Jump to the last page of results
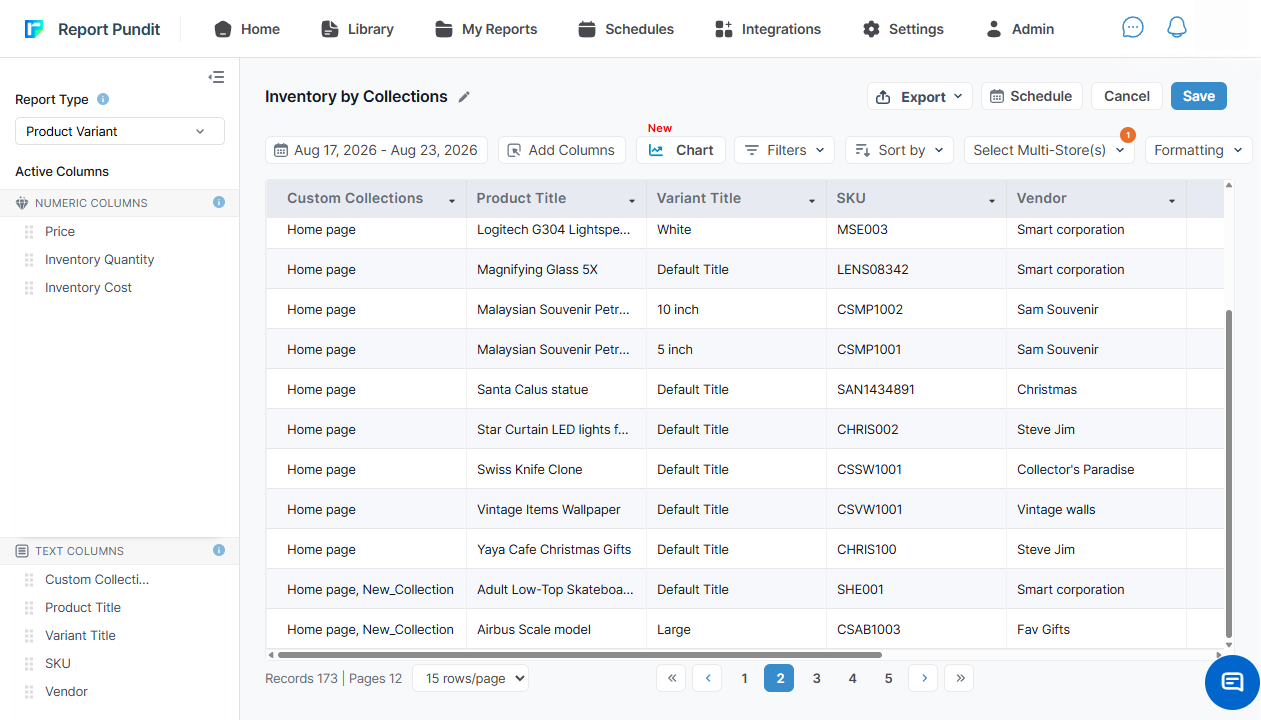 point(960,678)
